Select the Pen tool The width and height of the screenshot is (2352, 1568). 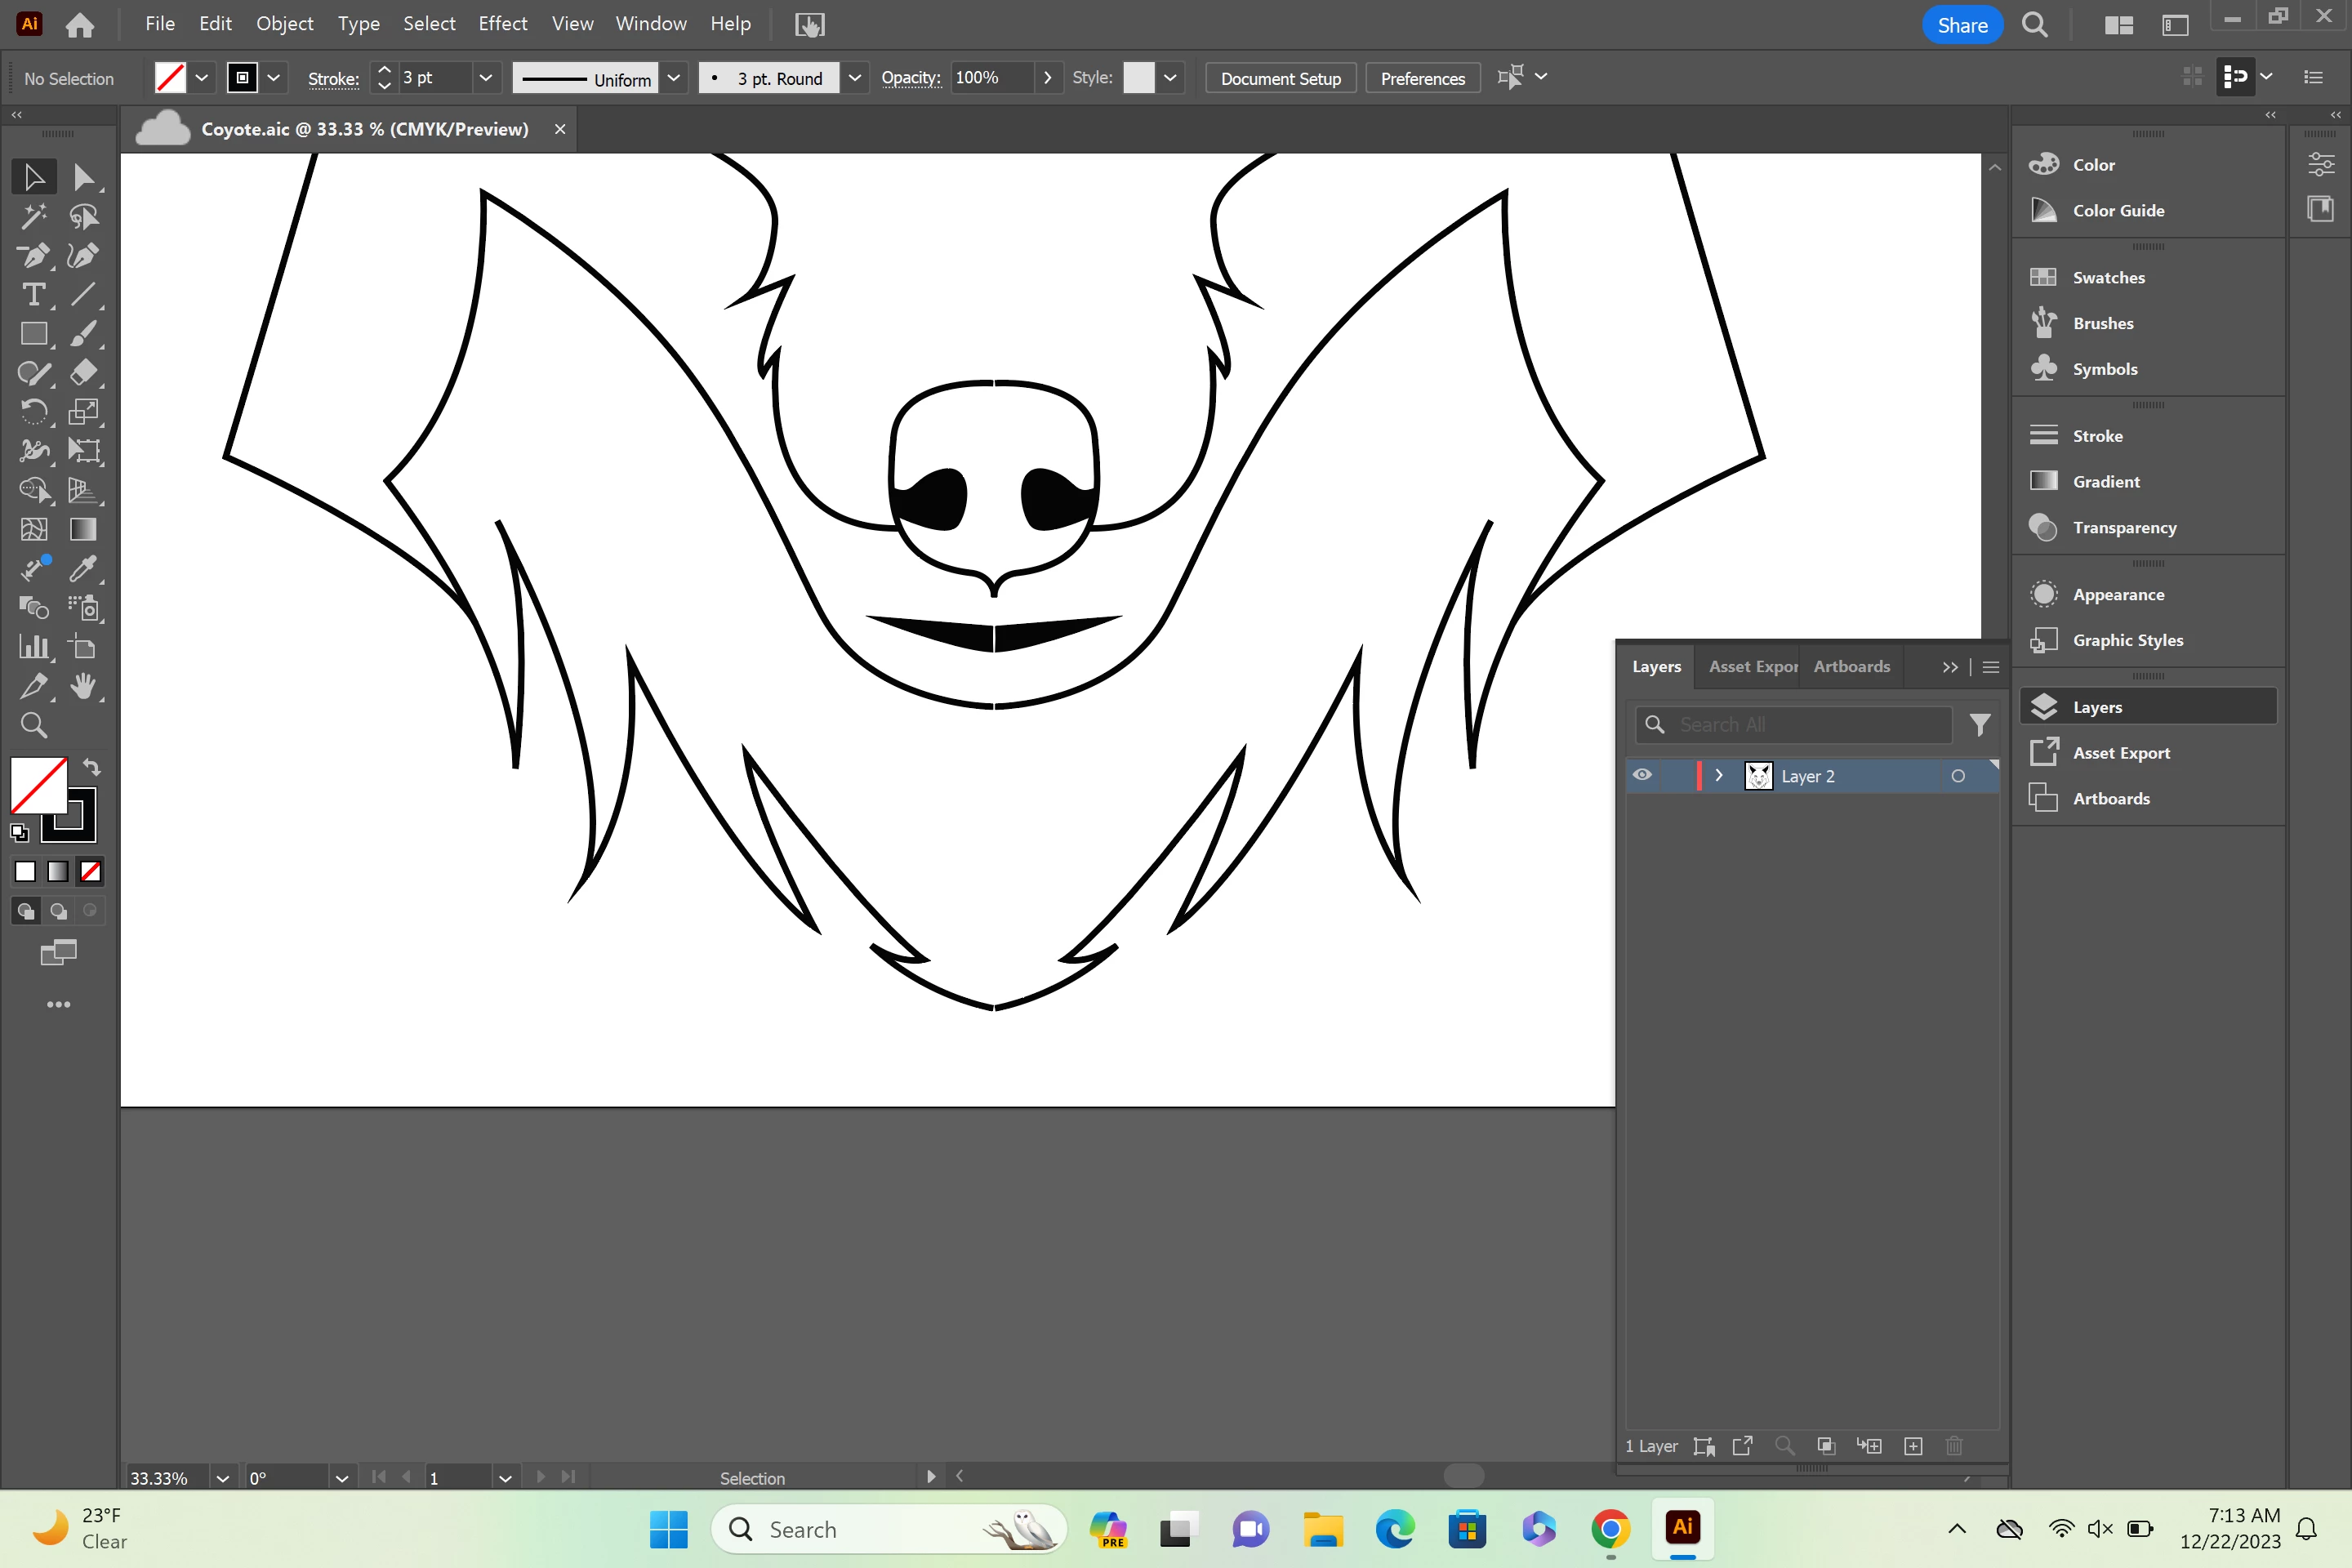(x=33, y=256)
